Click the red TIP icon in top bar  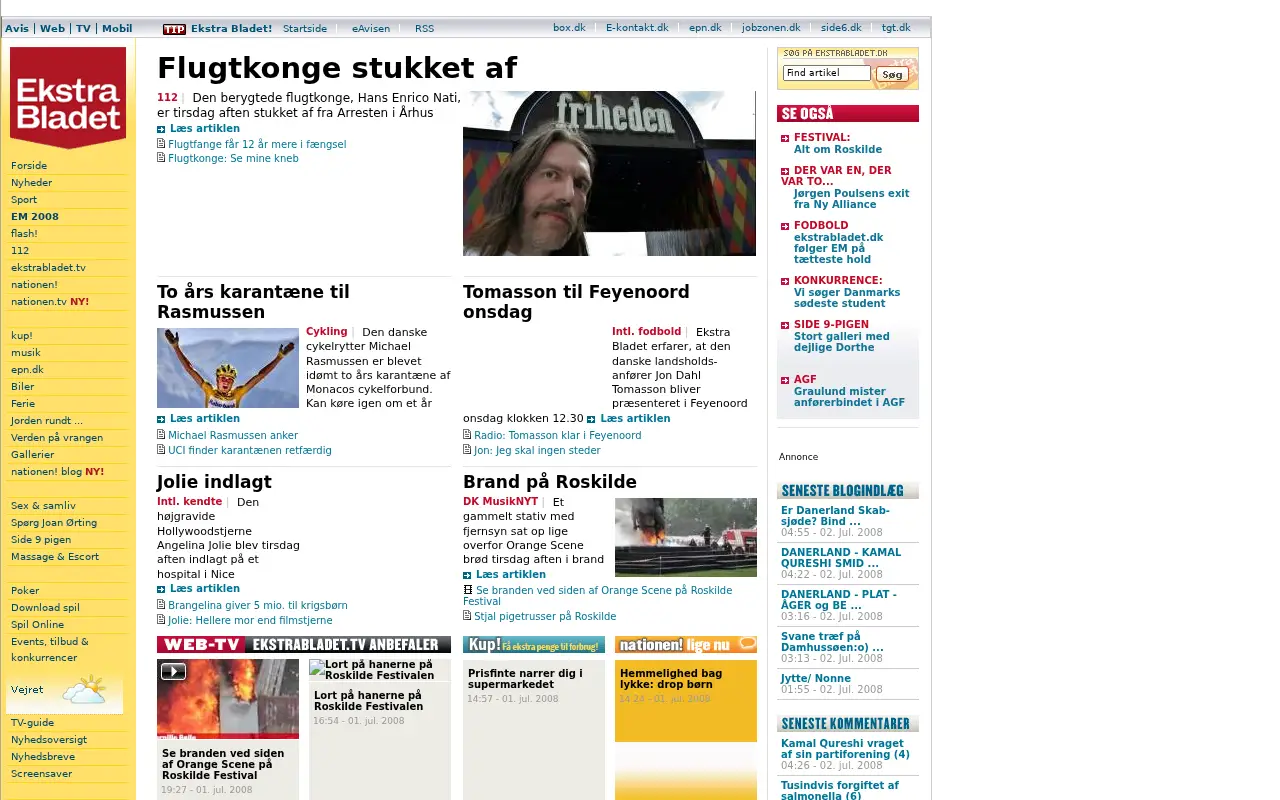pos(174,29)
